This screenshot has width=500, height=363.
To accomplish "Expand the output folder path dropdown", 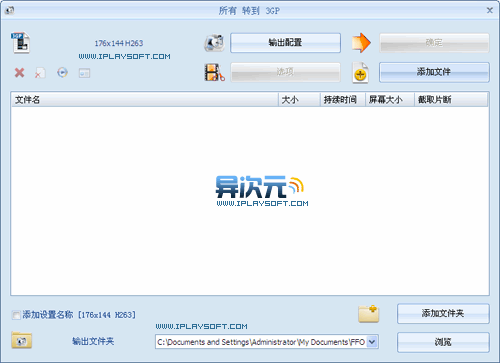I will pyautogui.click(x=372, y=342).
